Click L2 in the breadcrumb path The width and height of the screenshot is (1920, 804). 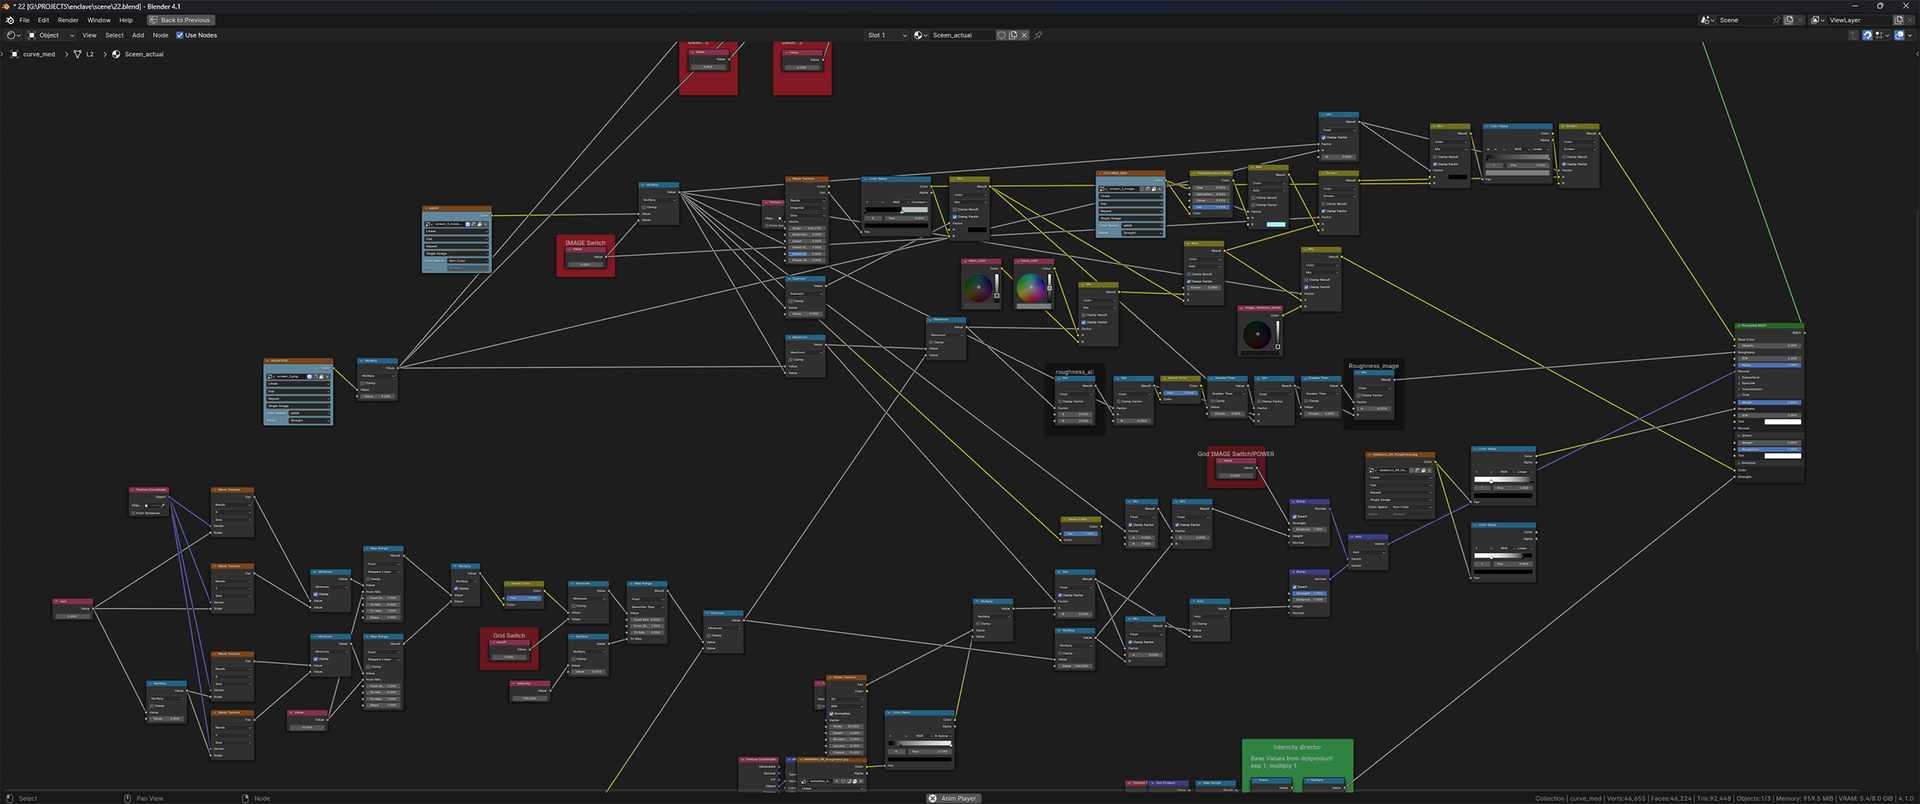point(90,54)
